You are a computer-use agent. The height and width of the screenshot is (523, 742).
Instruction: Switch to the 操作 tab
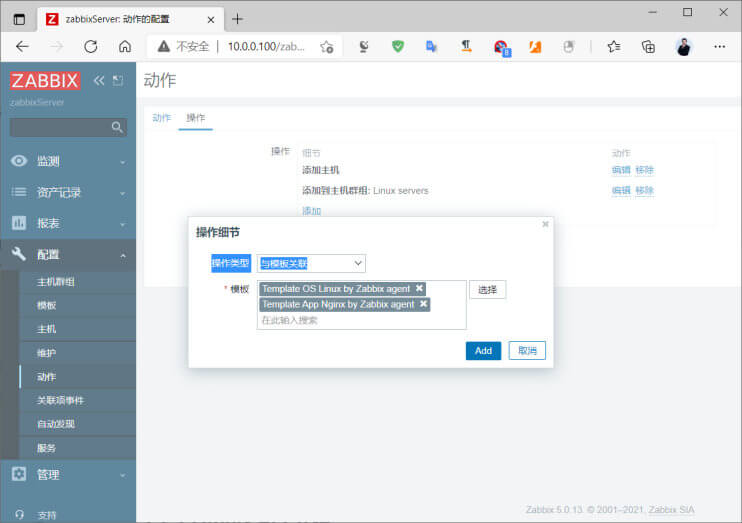195,118
